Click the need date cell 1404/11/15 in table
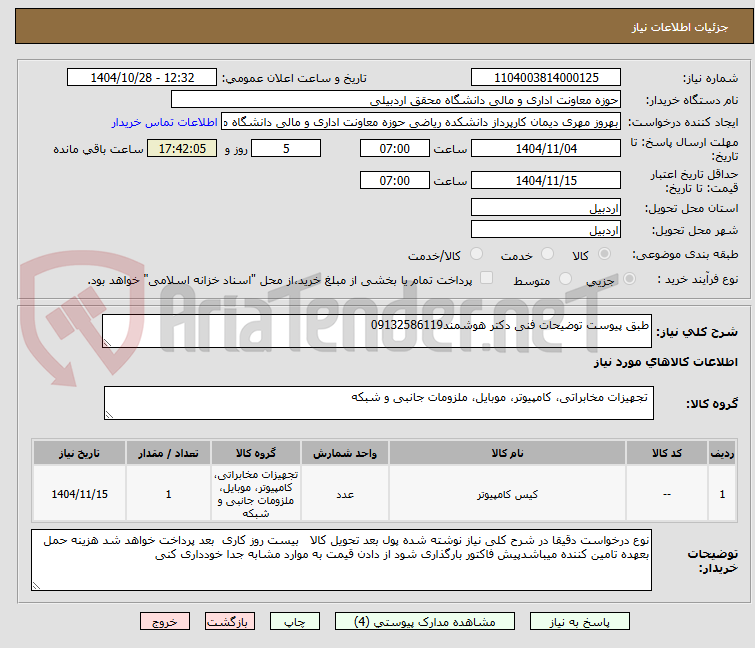755x648 pixels. point(79,494)
